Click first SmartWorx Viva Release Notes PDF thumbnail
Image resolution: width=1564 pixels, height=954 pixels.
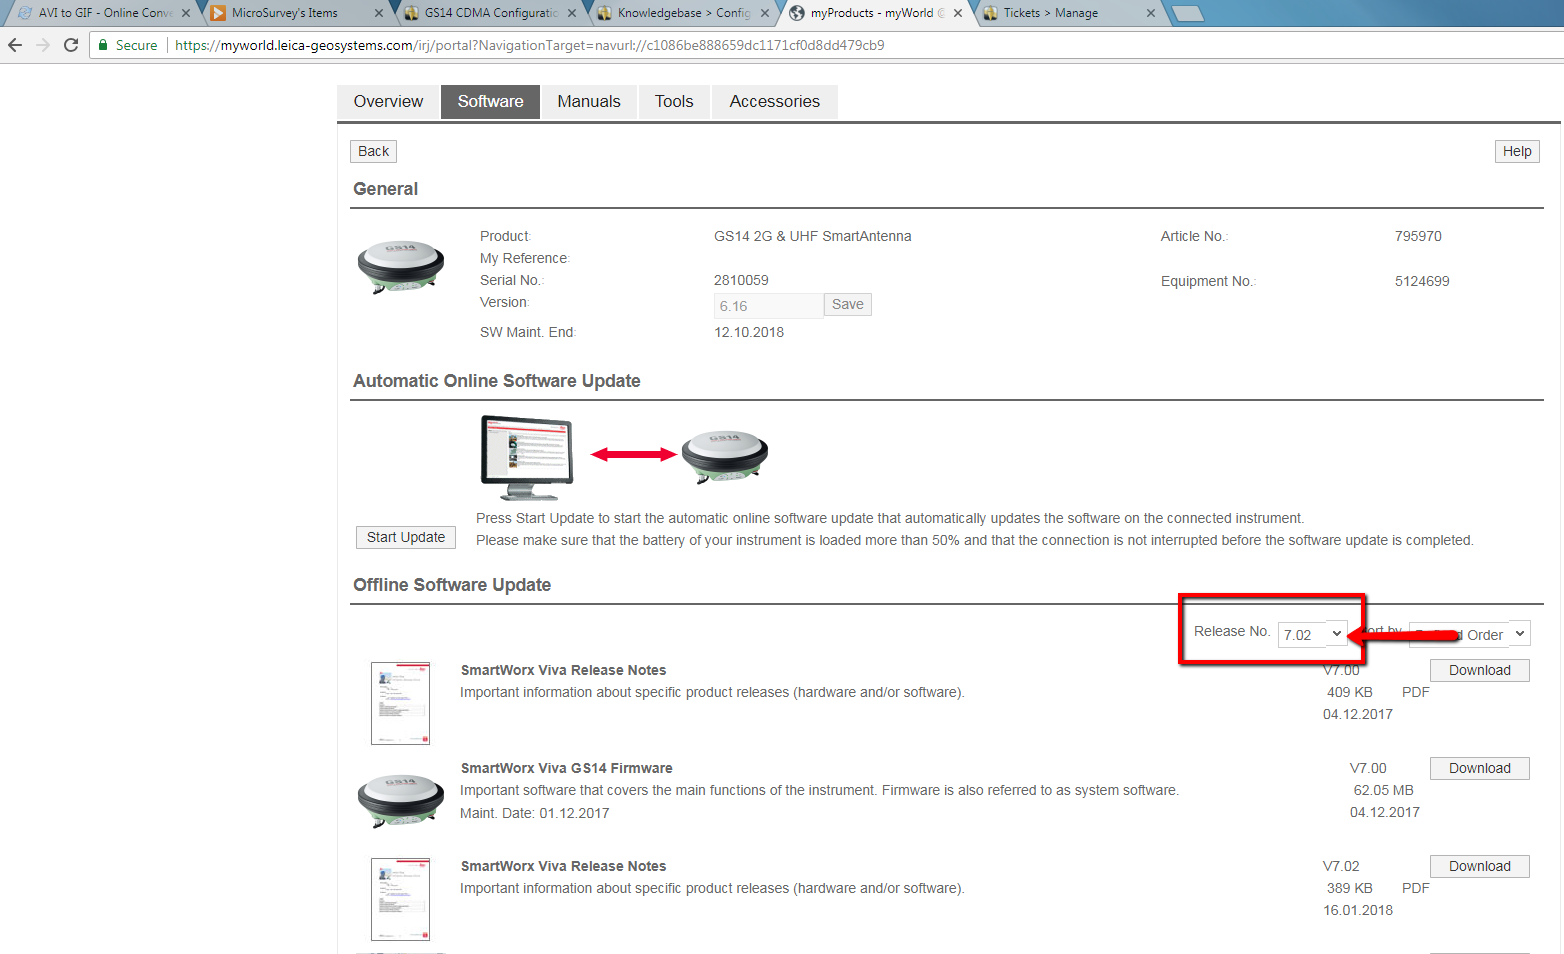tap(400, 703)
